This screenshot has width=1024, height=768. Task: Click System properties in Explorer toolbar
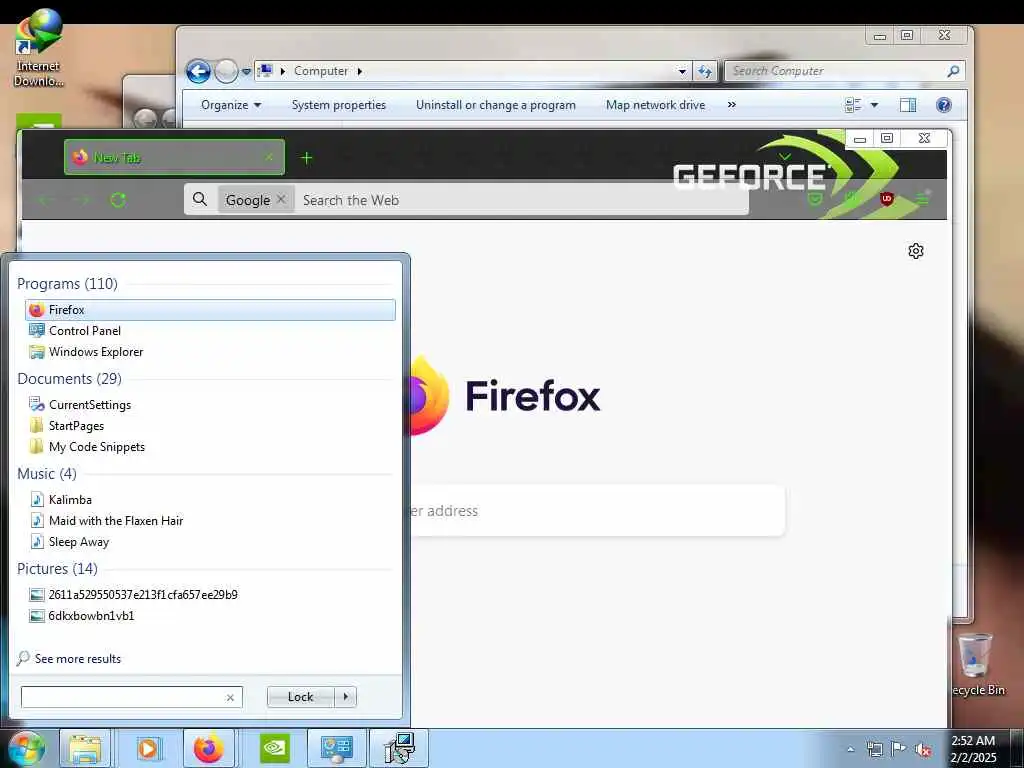[338, 104]
